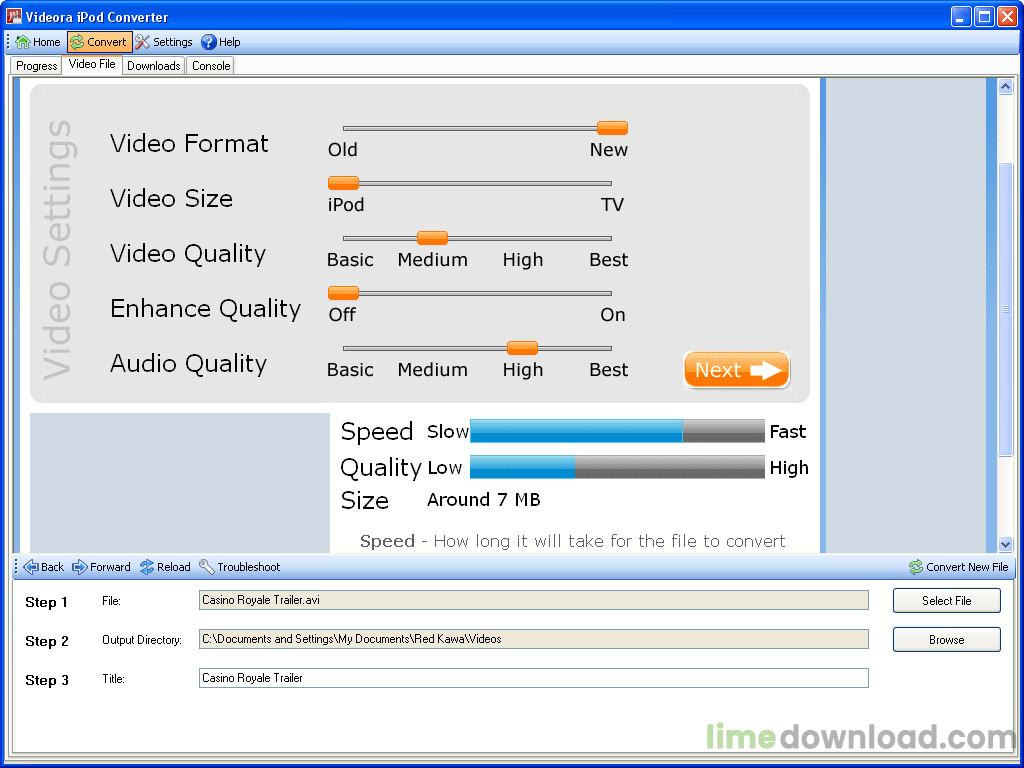Click the Output Directory field
The height and width of the screenshot is (768, 1024).
pyautogui.click(x=534, y=639)
